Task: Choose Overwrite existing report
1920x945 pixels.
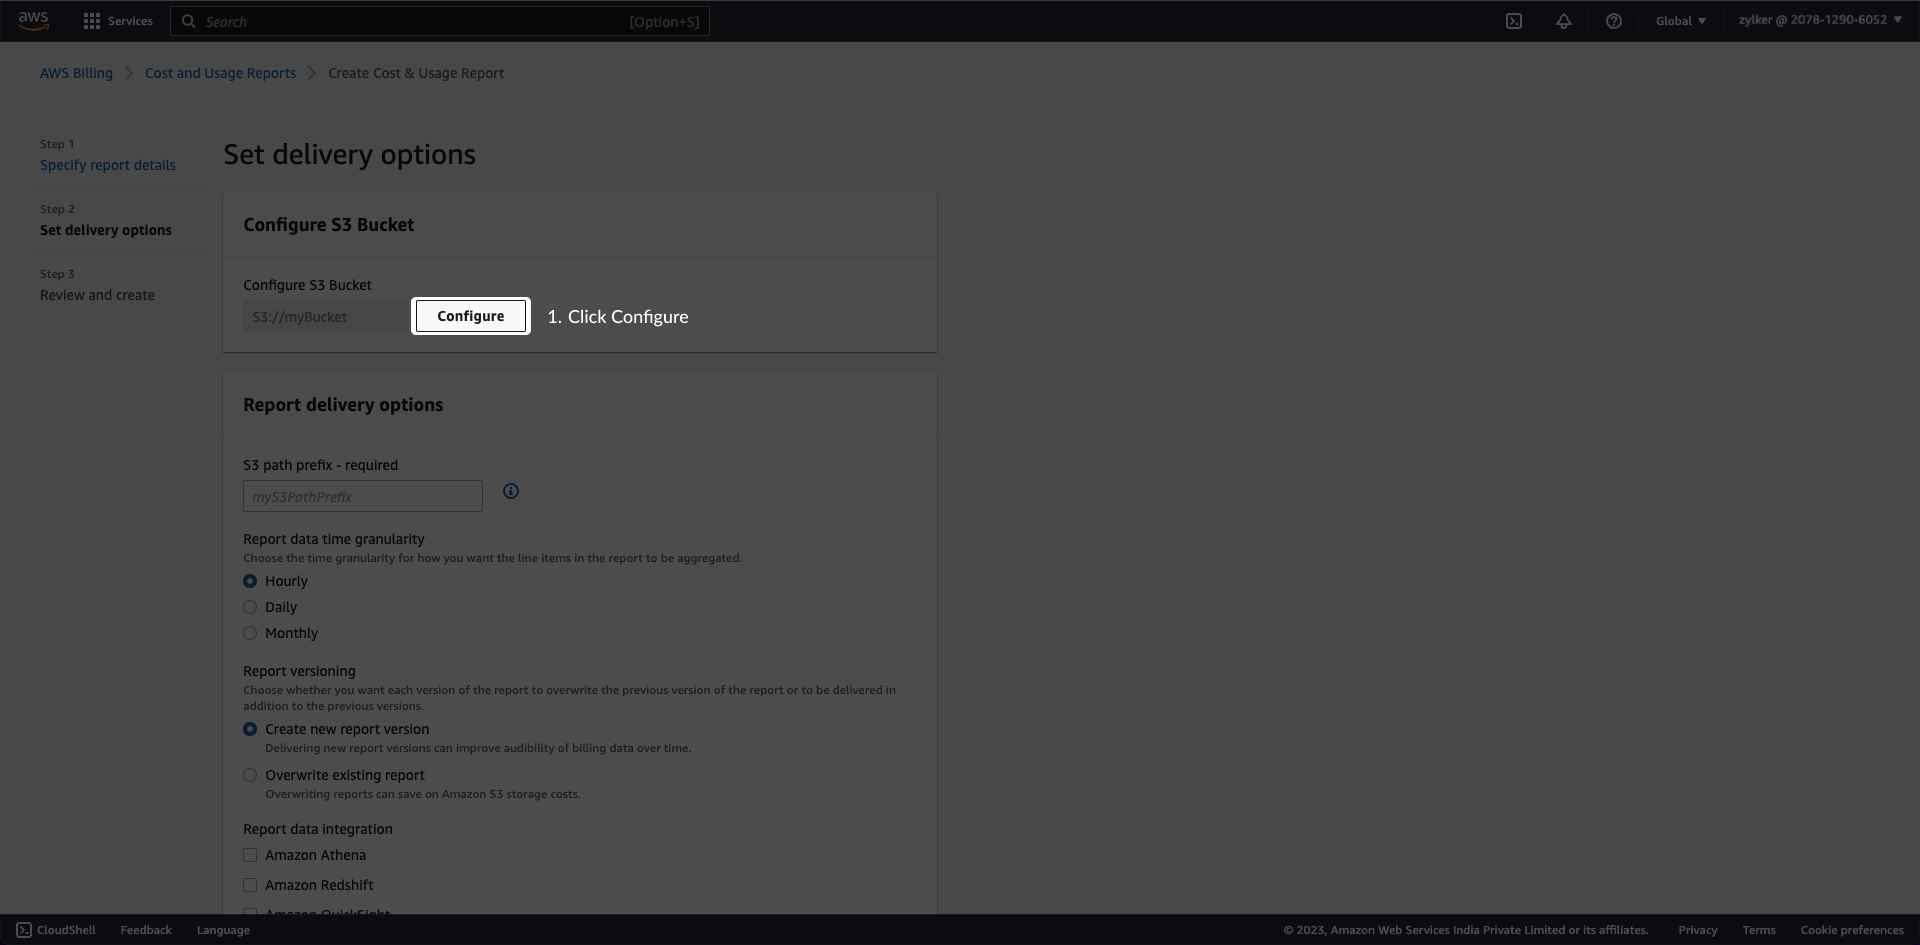Action: pos(250,775)
